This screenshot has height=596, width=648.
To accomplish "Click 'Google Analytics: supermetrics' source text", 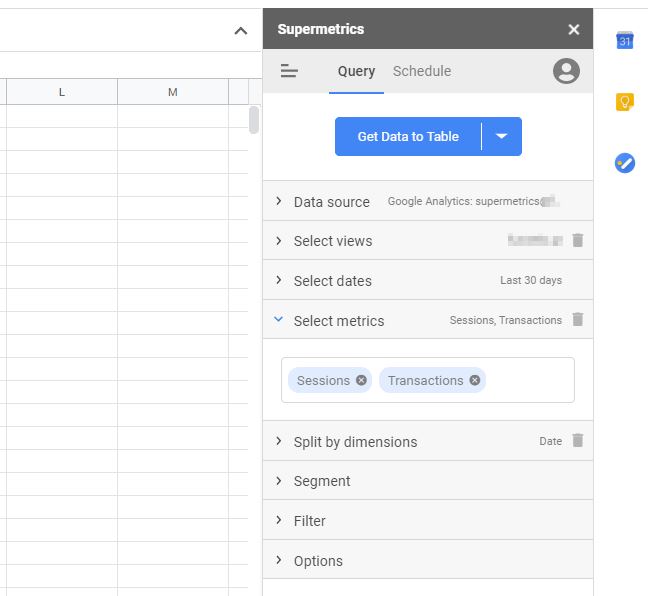I will tap(463, 201).
